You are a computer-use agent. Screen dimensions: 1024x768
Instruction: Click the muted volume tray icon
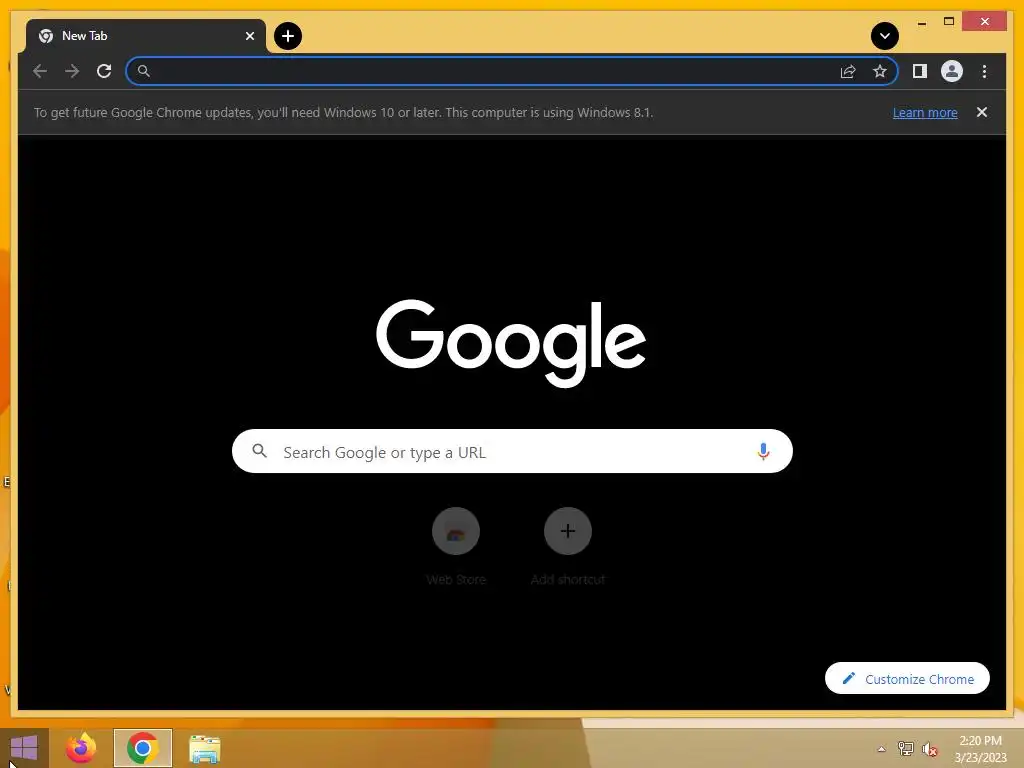(929, 749)
